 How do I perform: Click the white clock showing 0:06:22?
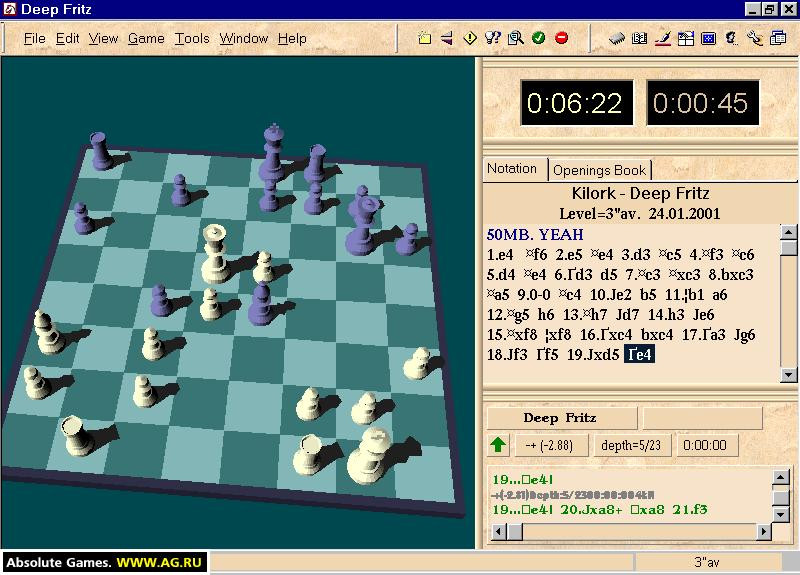click(x=576, y=103)
